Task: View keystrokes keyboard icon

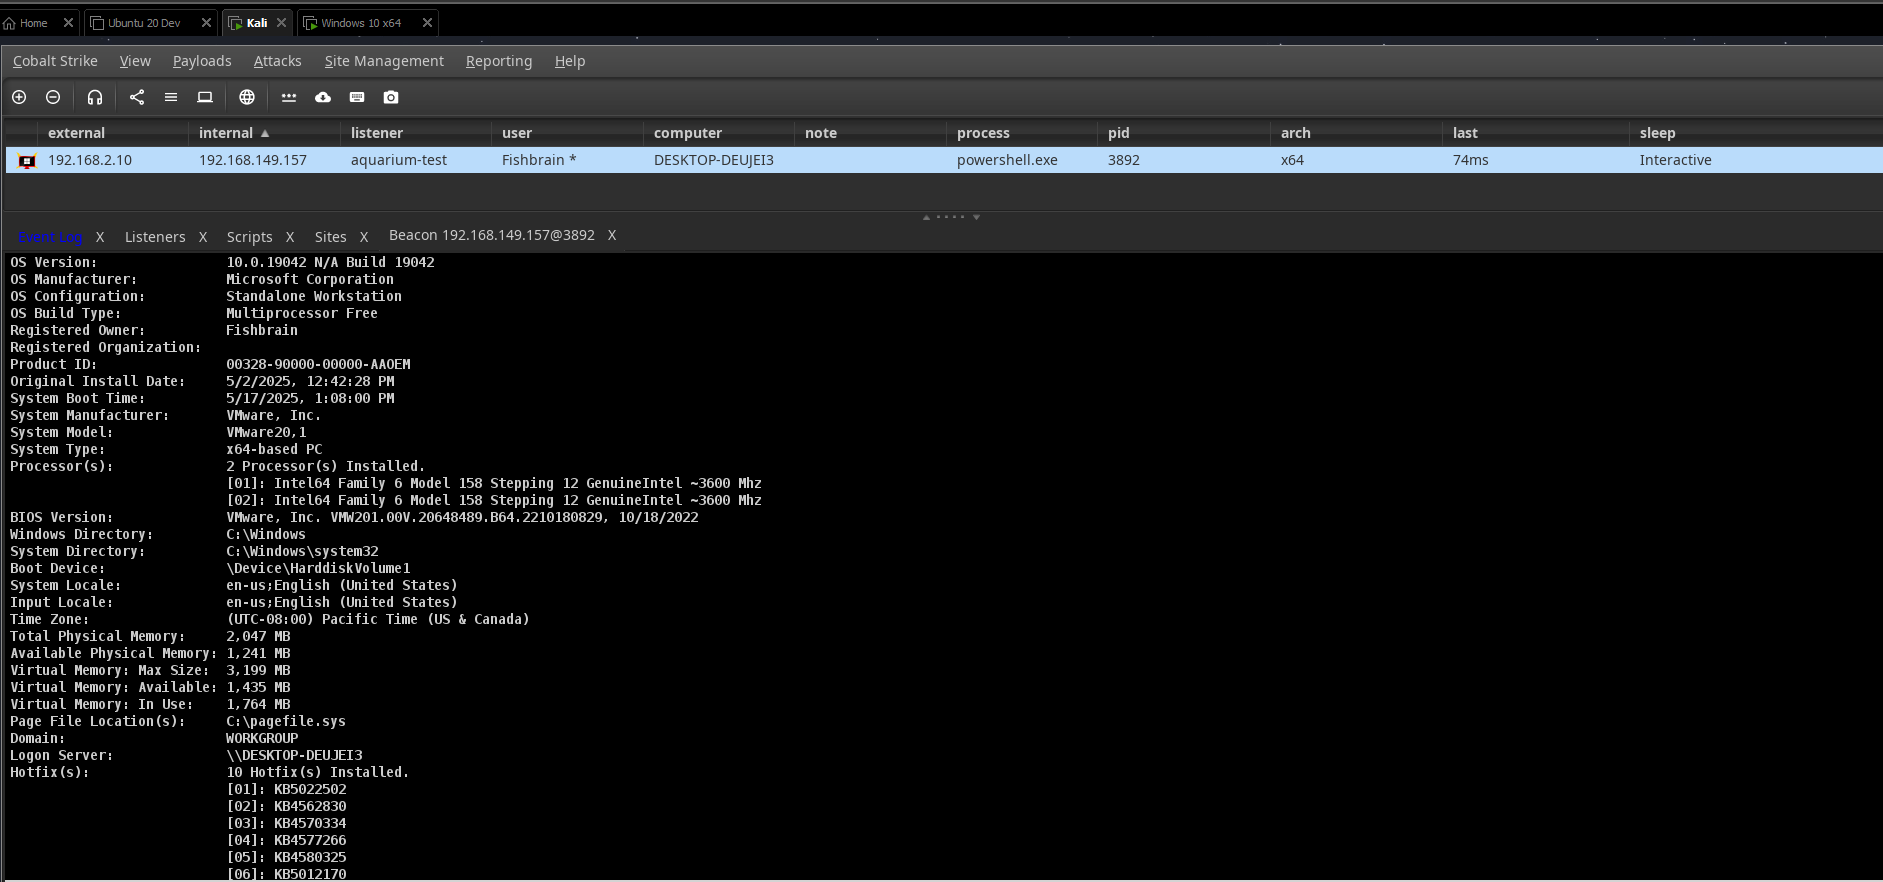Action: click(357, 97)
